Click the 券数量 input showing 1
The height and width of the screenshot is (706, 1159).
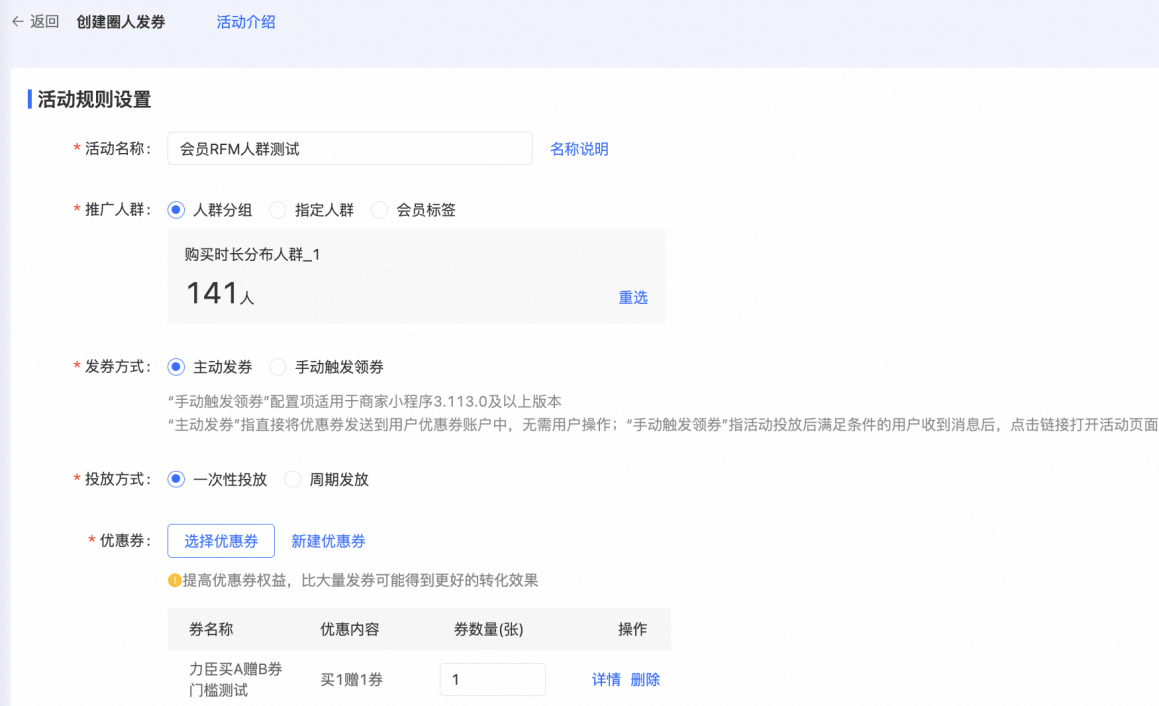point(492,679)
